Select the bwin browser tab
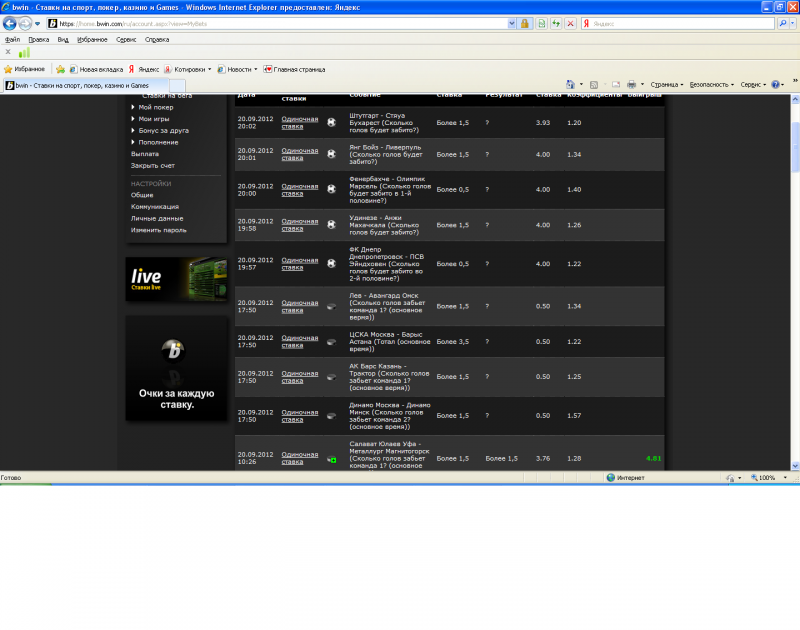 coord(86,86)
